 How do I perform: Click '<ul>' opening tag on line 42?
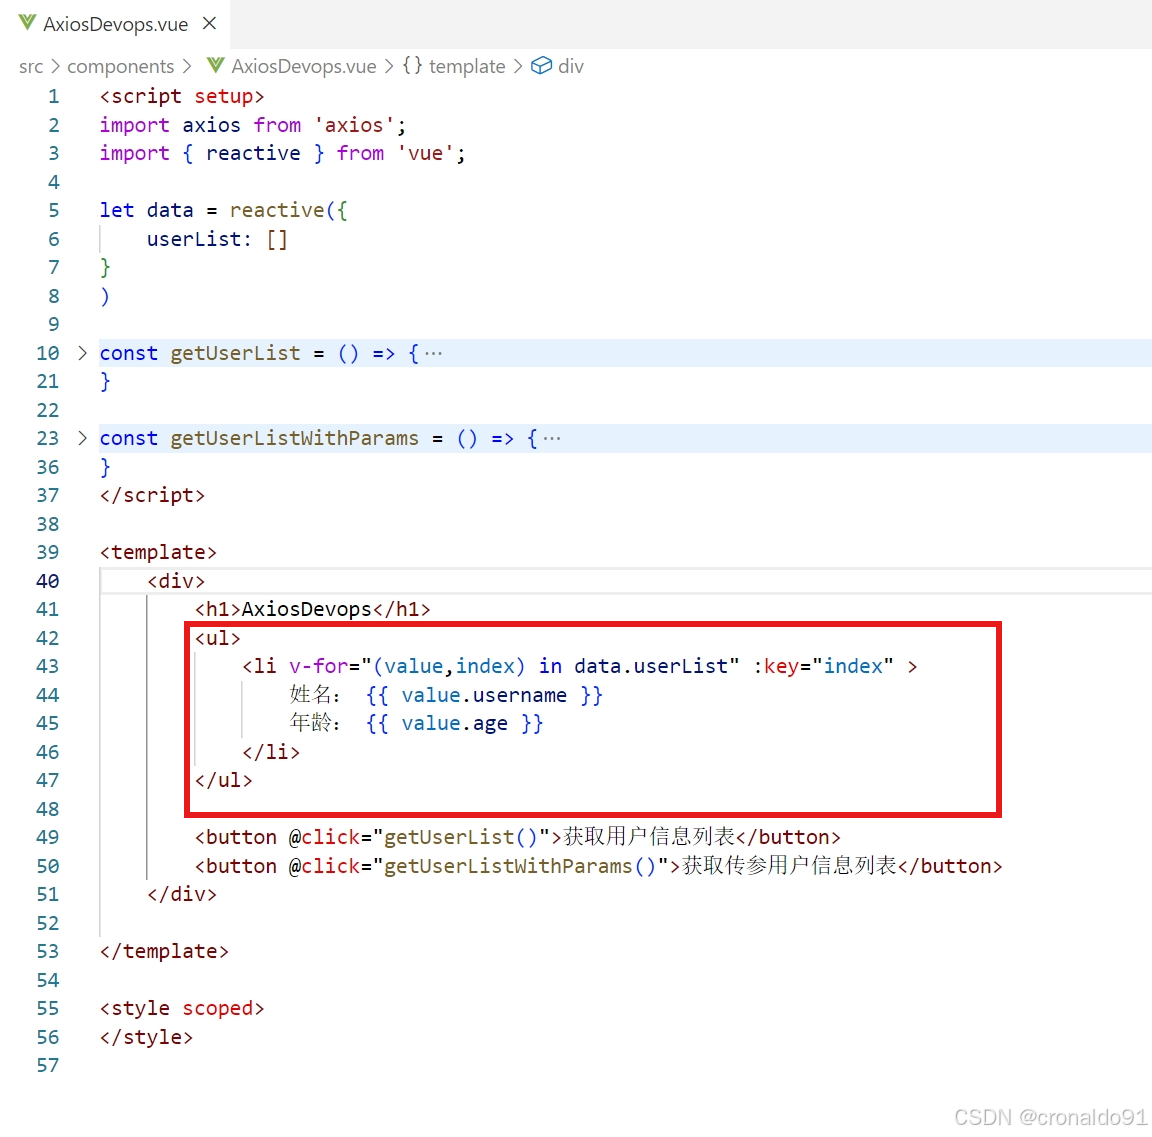click(217, 638)
